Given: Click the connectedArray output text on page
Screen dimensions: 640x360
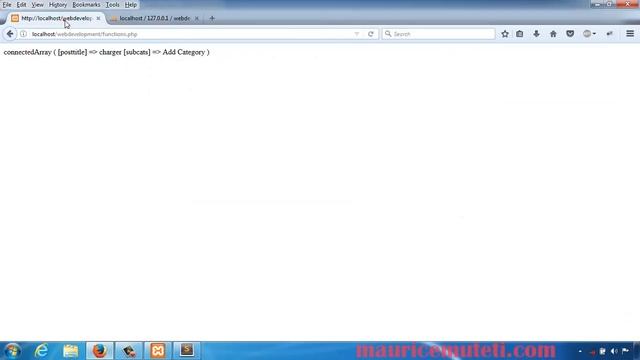Looking at the screenshot, I should pos(107,52).
